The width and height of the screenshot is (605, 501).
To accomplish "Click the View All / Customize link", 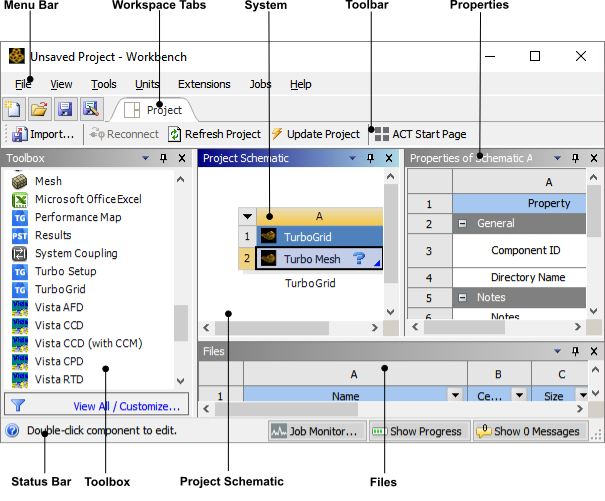I will (127, 406).
